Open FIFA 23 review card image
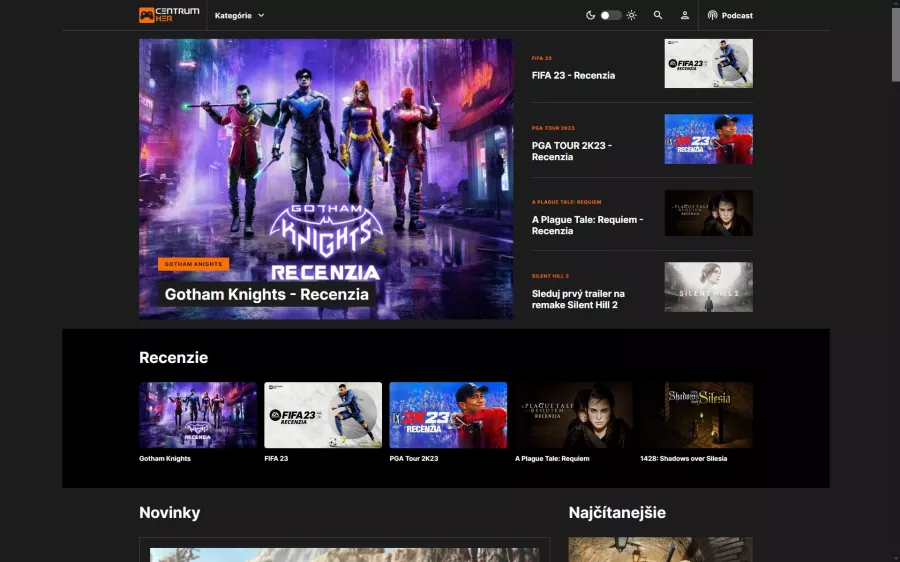The image size is (900, 562). pyautogui.click(x=323, y=415)
